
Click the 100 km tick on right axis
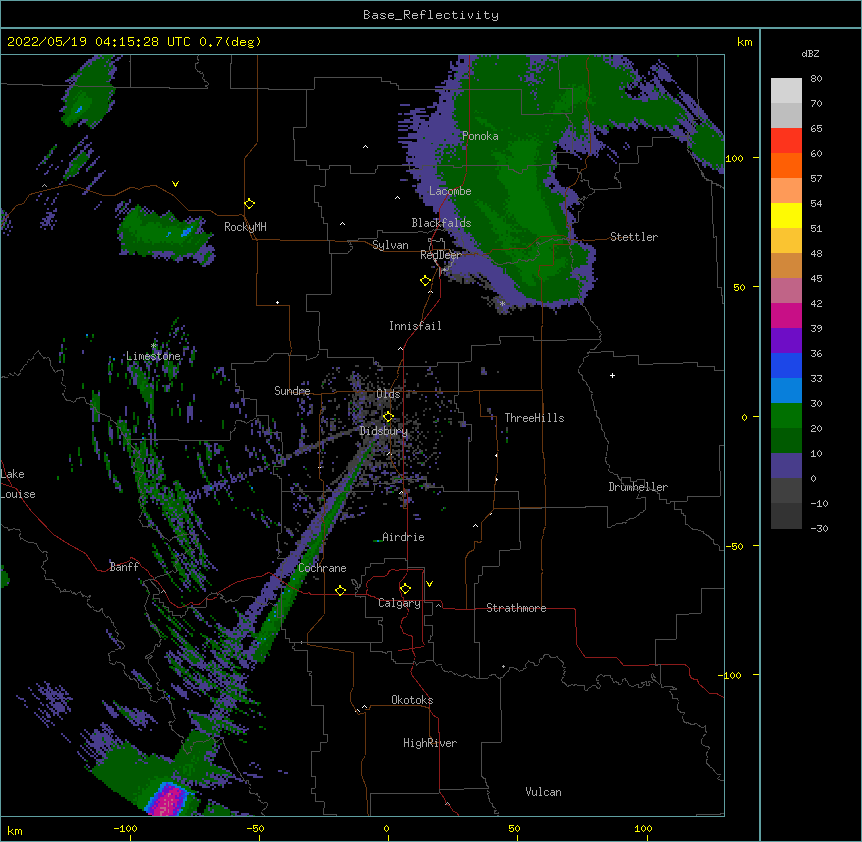(x=734, y=158)
